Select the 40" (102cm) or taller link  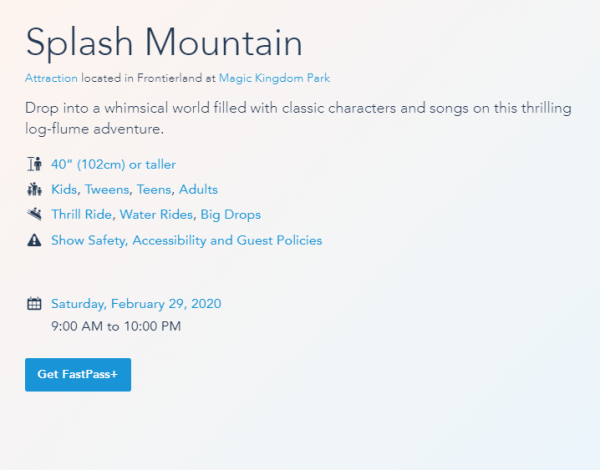click(x=113, y=164)
